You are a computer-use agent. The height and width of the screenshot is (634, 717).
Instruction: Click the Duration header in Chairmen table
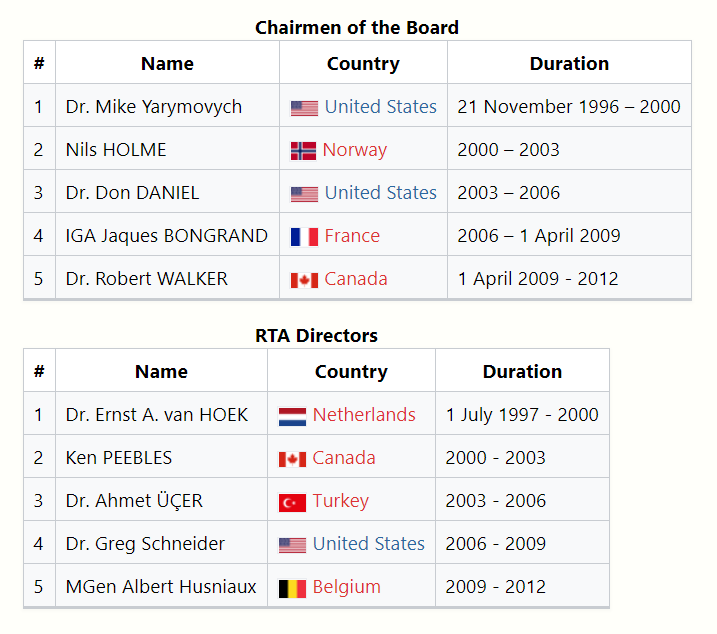(569, 63)
